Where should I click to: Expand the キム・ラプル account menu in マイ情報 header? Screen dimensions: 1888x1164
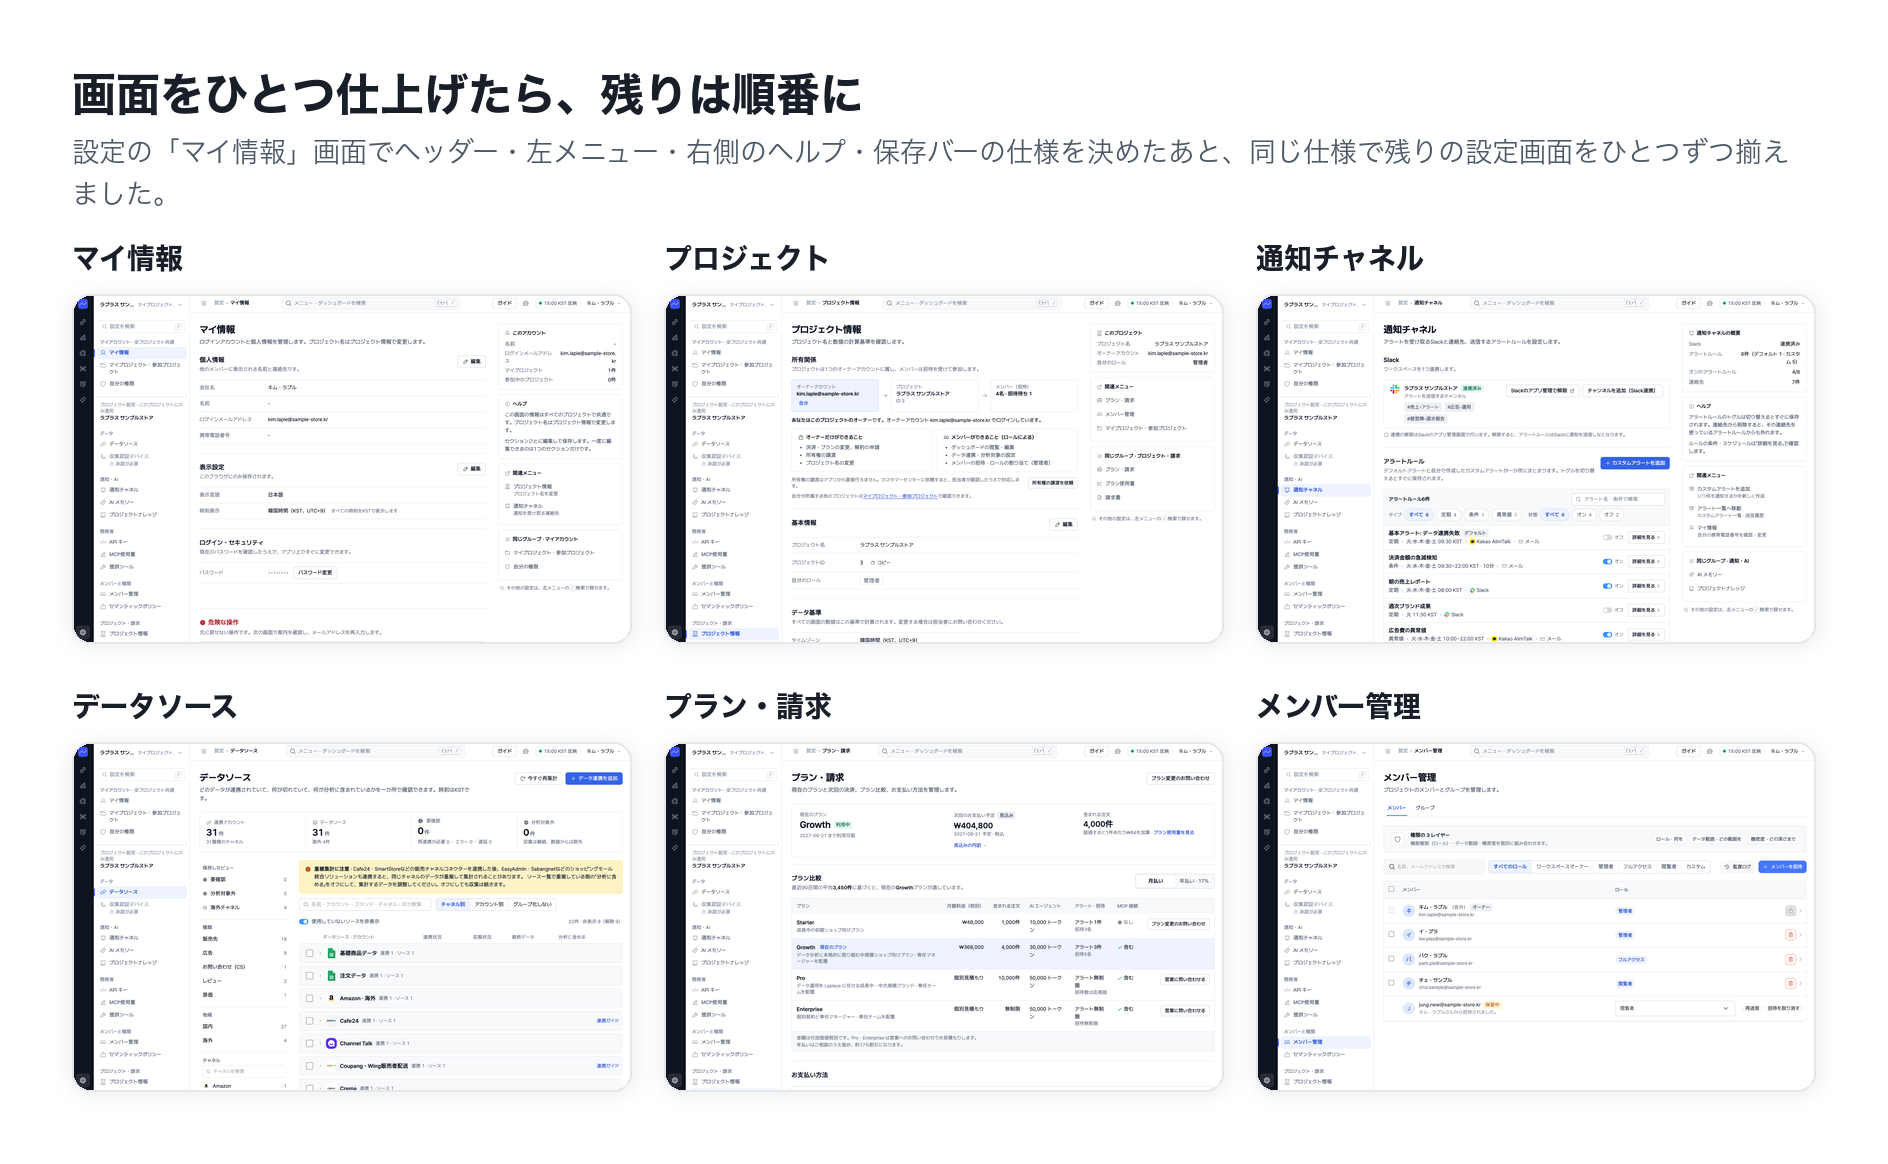tap(603, 303)
